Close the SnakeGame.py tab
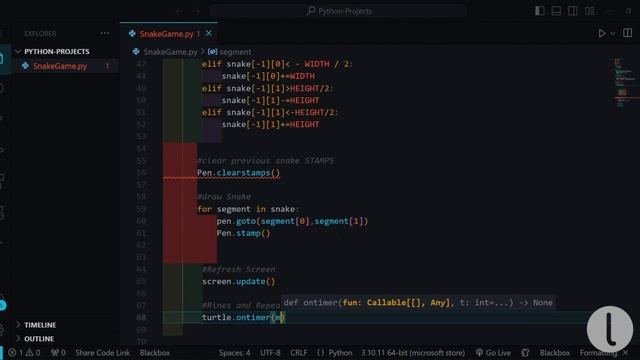This screenshot has height=360, width=640. point(209,33)
